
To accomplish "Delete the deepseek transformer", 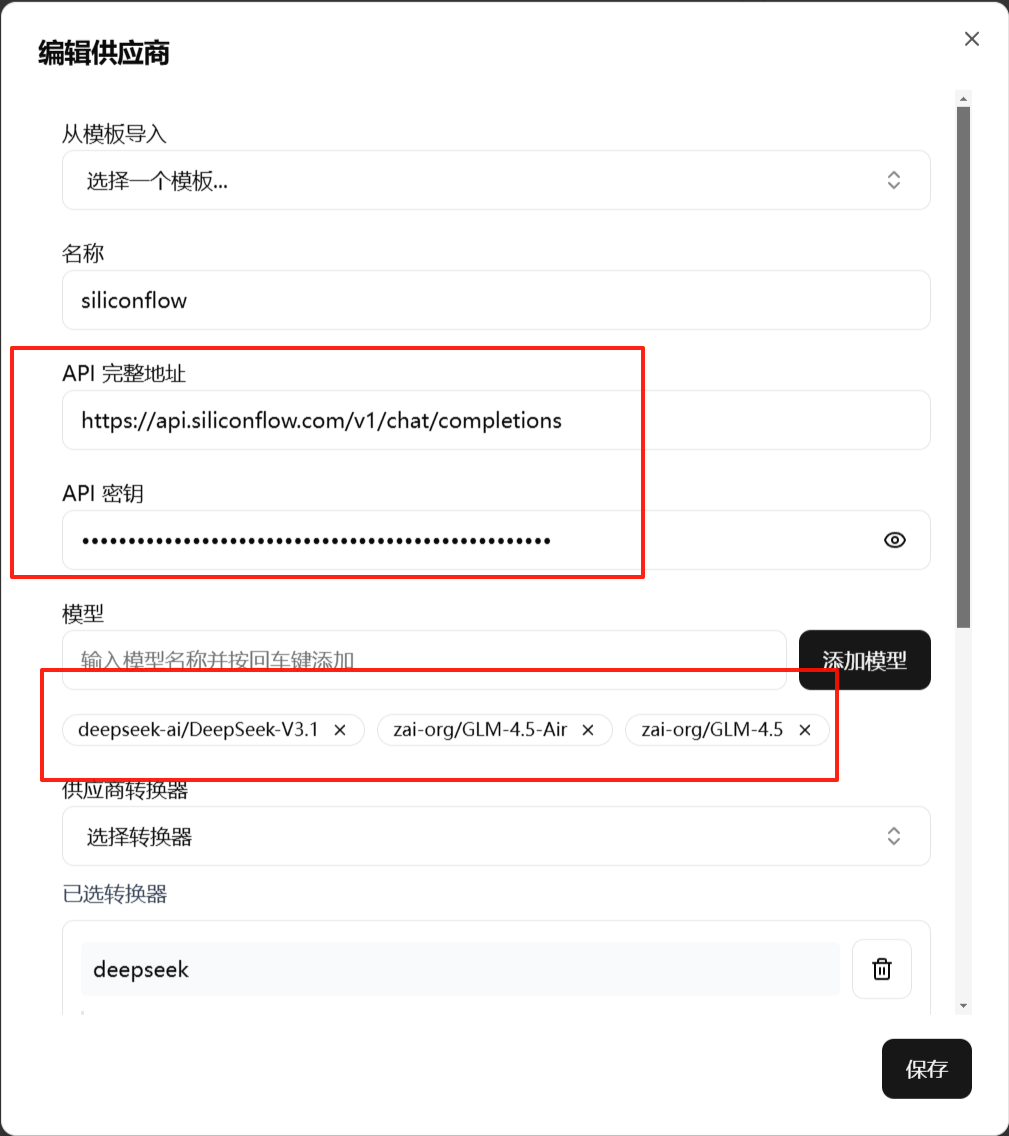I will coord(882,969).
